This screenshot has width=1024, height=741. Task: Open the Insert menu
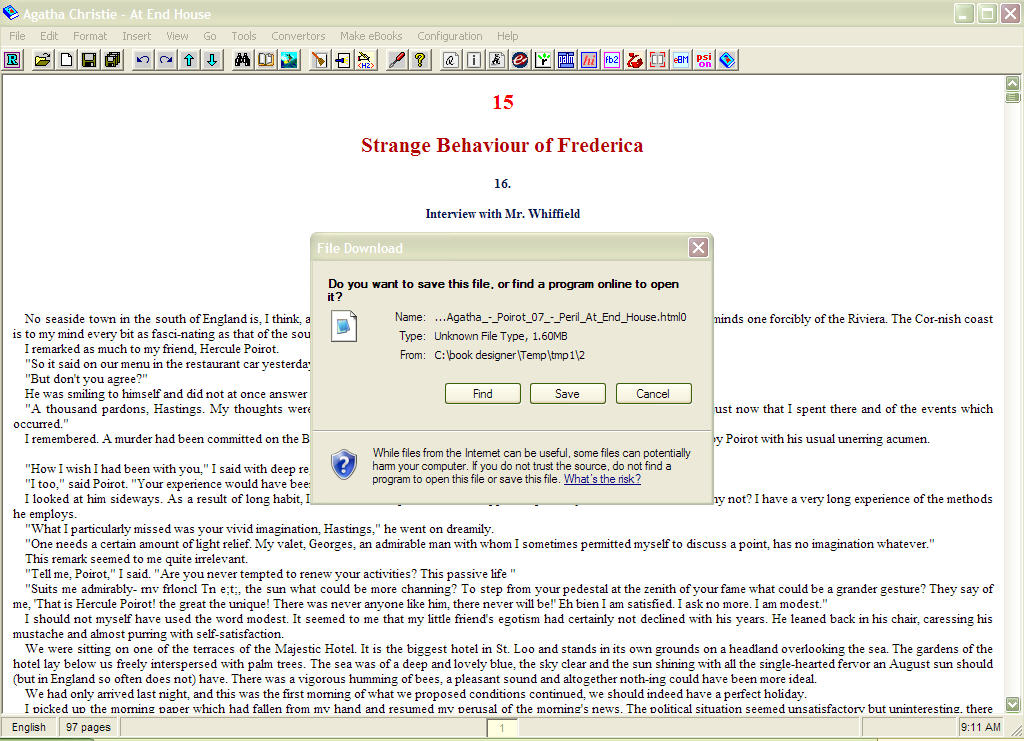(x=136, y=36)
